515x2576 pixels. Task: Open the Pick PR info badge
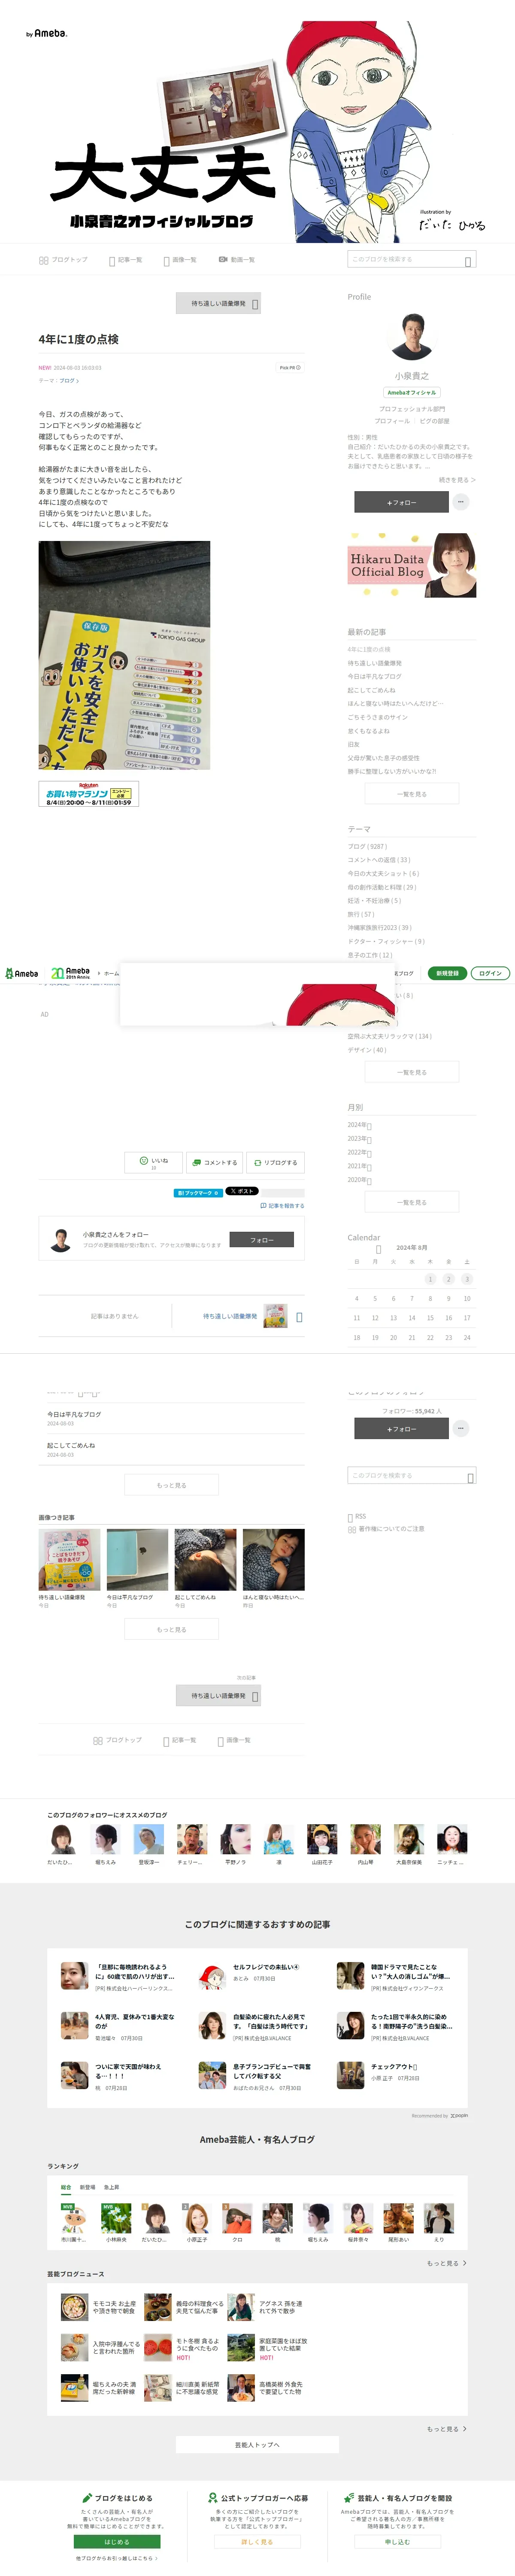click(290, 368)
